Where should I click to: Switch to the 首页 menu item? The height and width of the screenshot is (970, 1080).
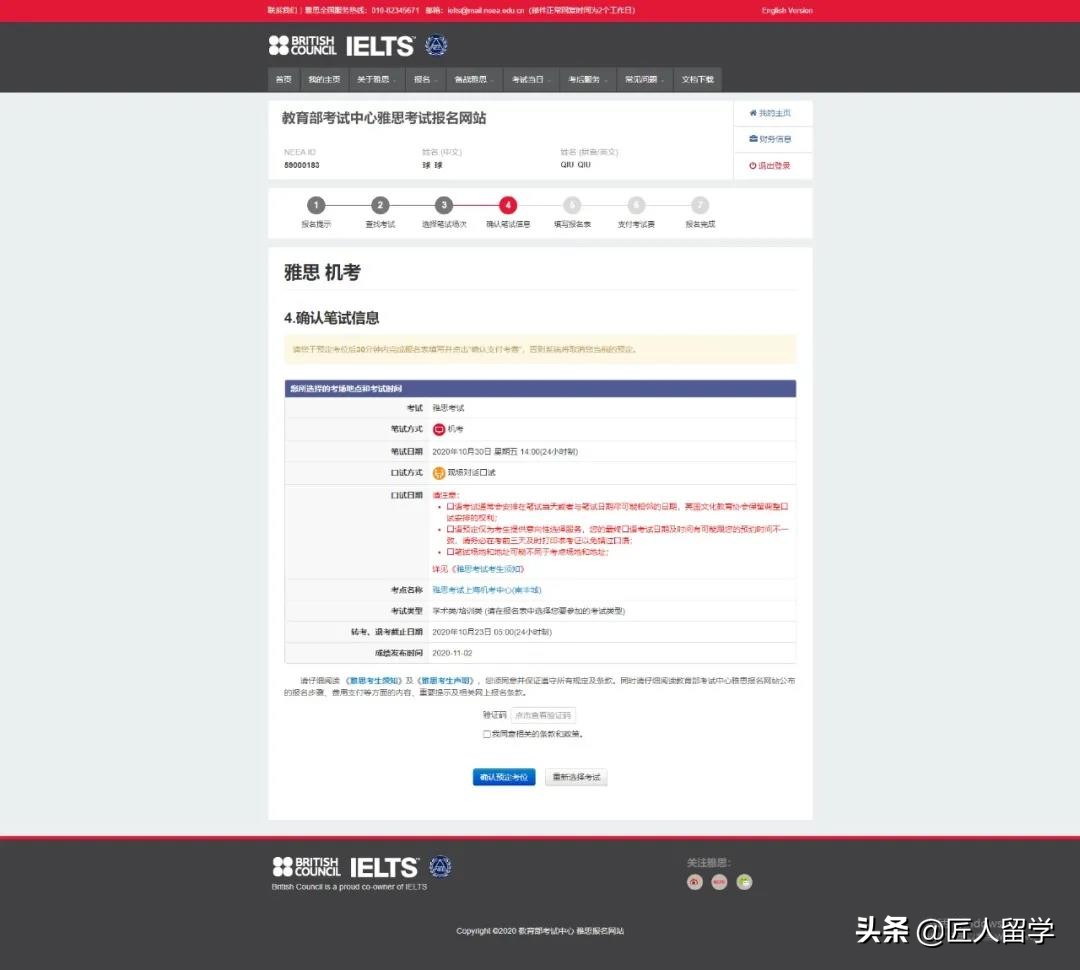pyautogui.click(x=283, y=79)
